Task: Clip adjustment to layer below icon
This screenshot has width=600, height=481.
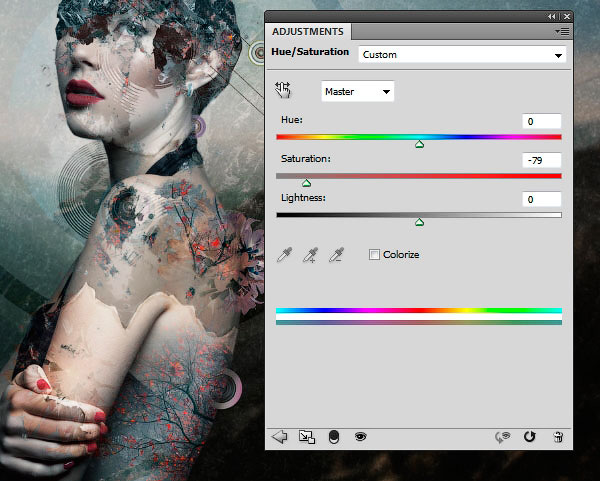Action: [334, 437]
